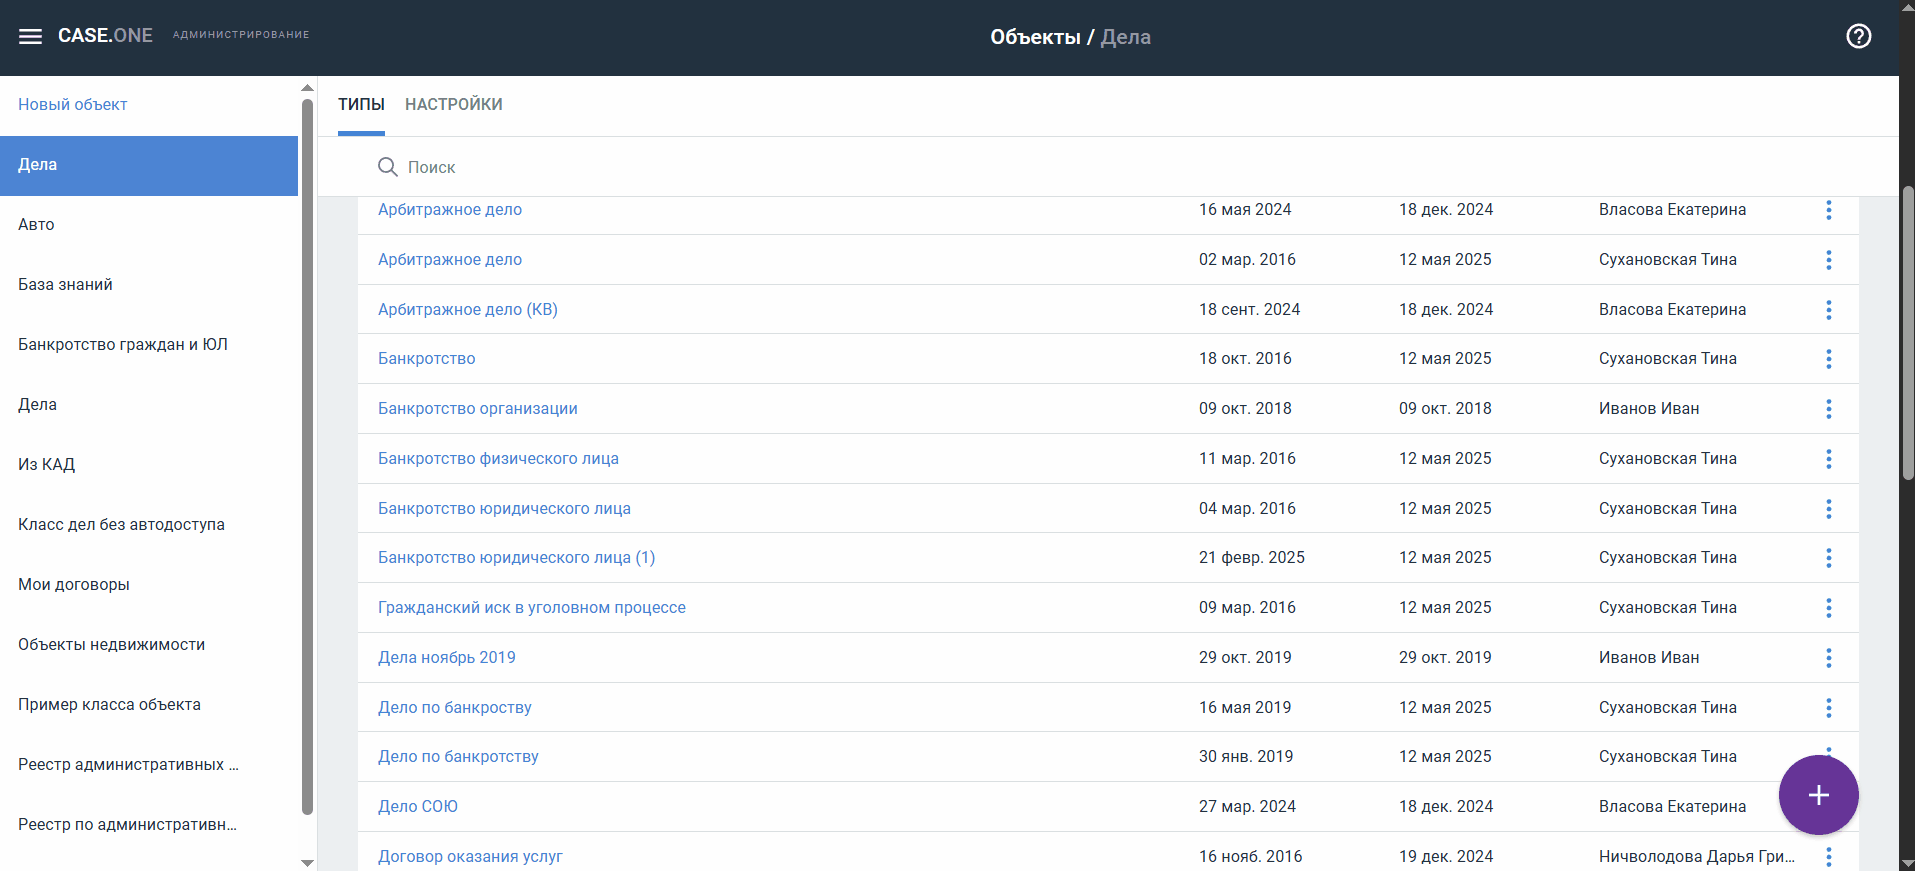Open the three-dot menu for Арбитражное дело 02 мар. 2016
This screenshot has width=1915, height=871.
click(1828, 260)
